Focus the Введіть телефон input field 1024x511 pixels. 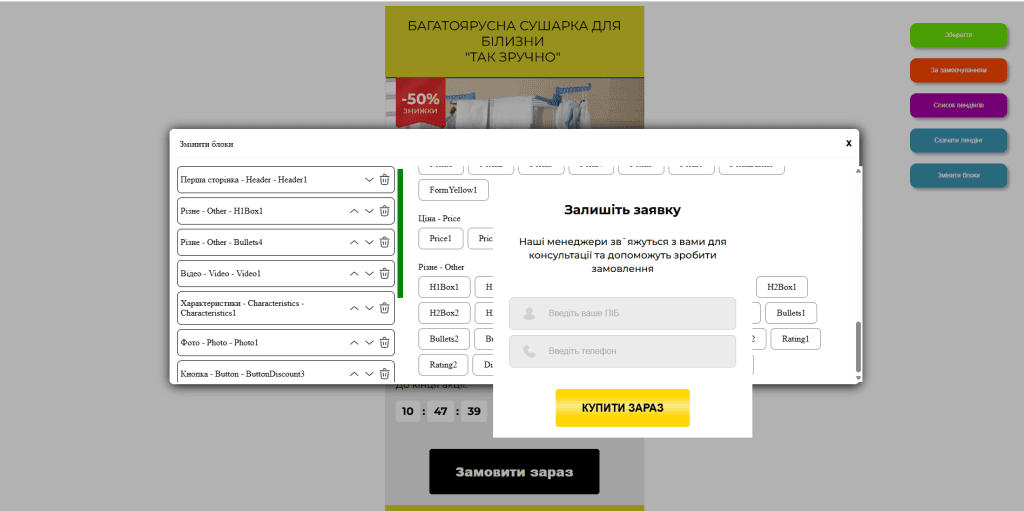[x=622, y=352]
